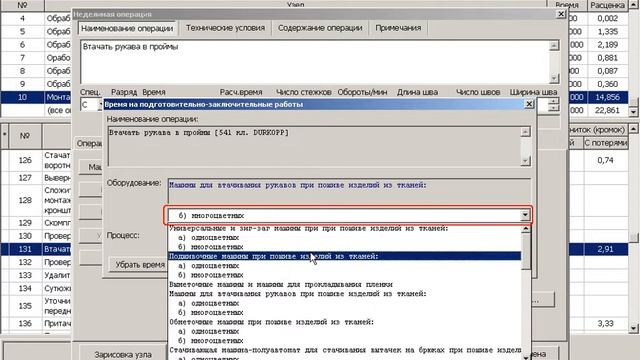Screen dimensions: 640x360
Task: Switch to the Технические условия tab
Action: point(225,28)
